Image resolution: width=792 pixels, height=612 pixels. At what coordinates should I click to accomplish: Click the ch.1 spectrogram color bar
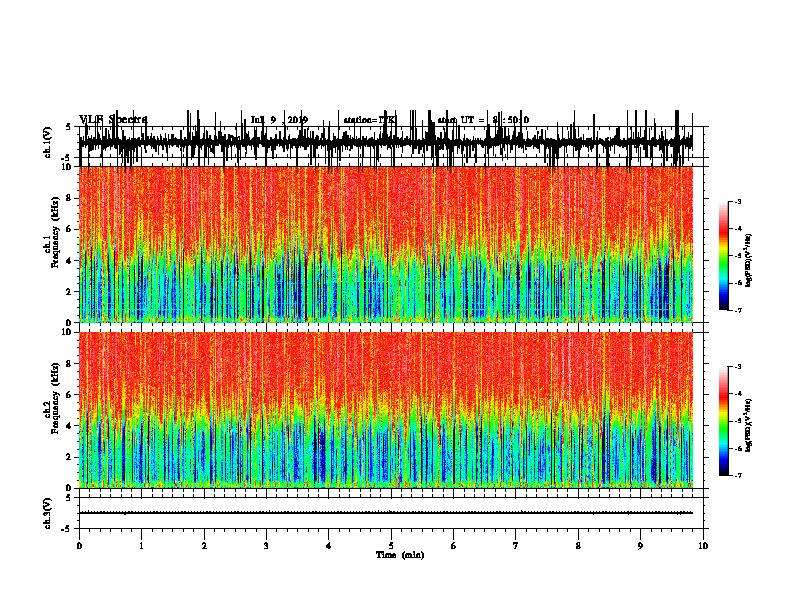(x=723, y=256)
